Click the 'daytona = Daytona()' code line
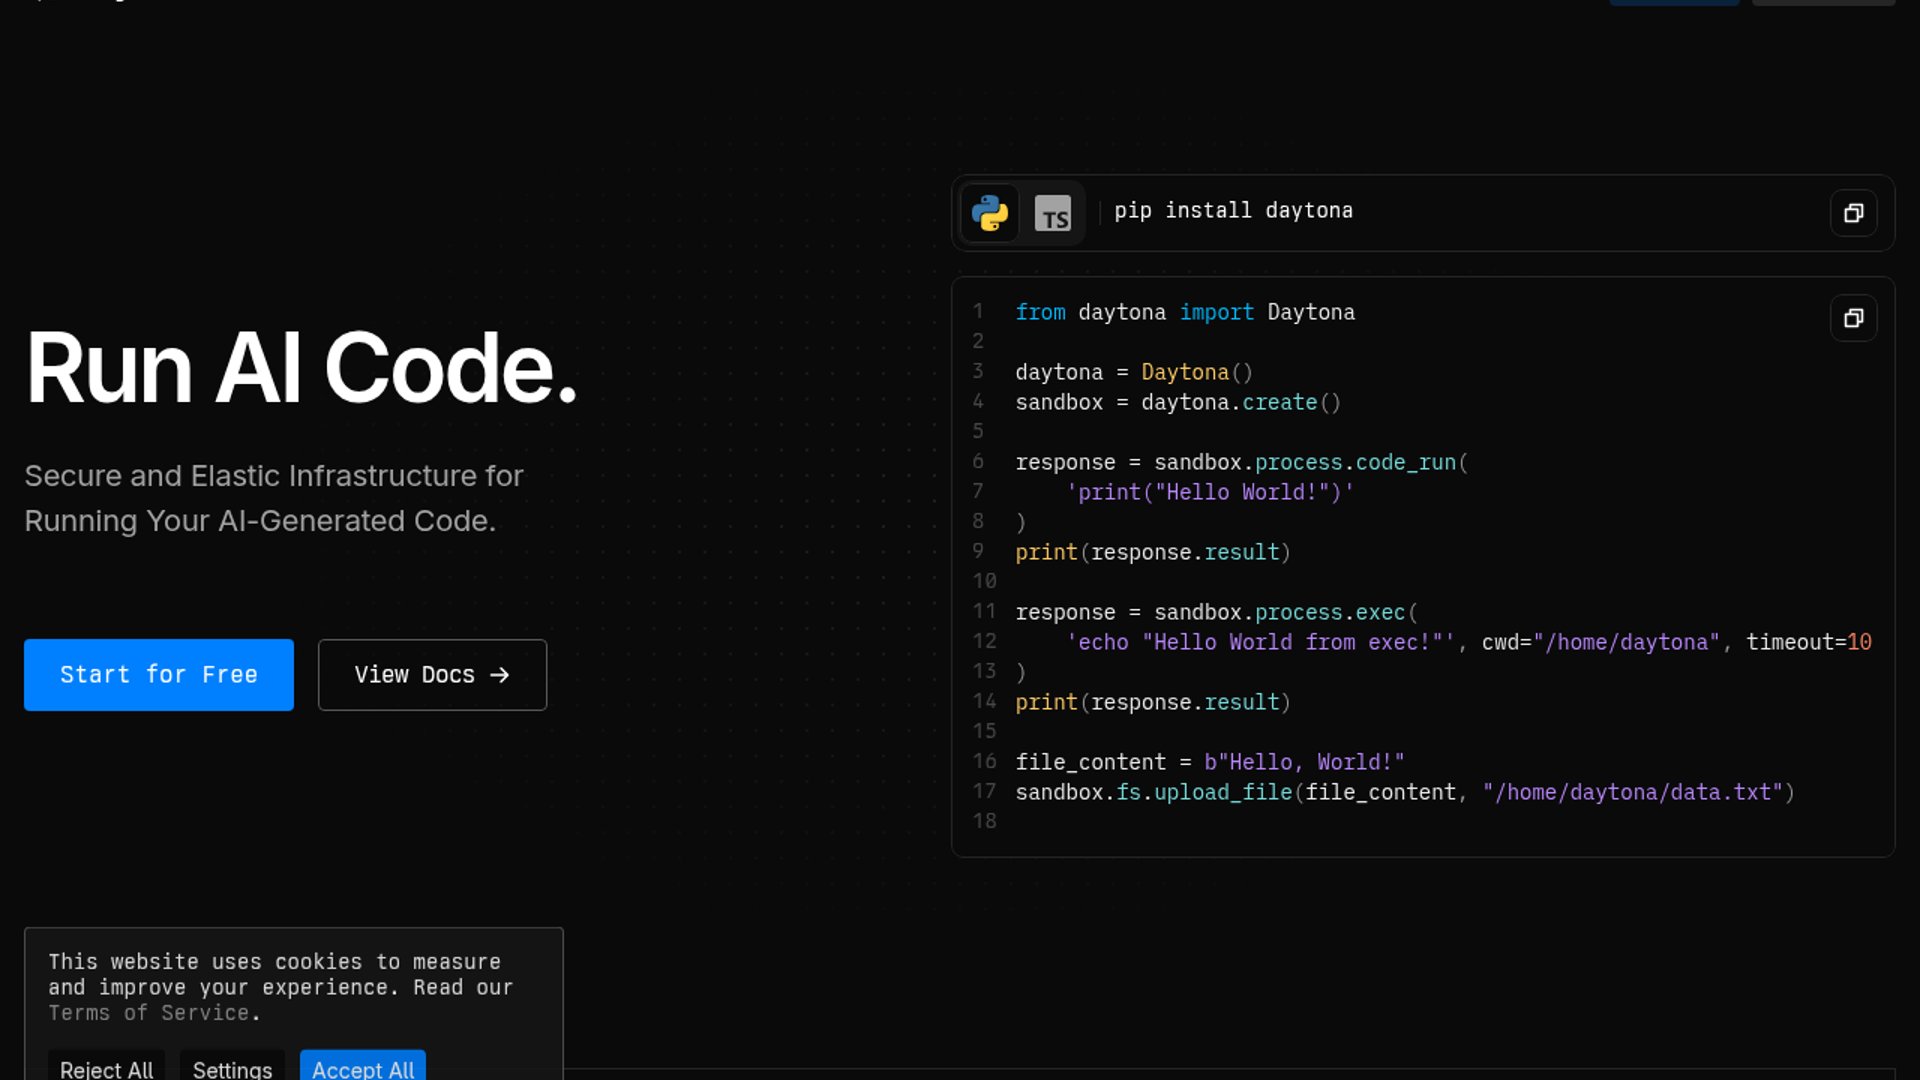The width and height of the screenshot is (1920, 1080). (1133, 372)
